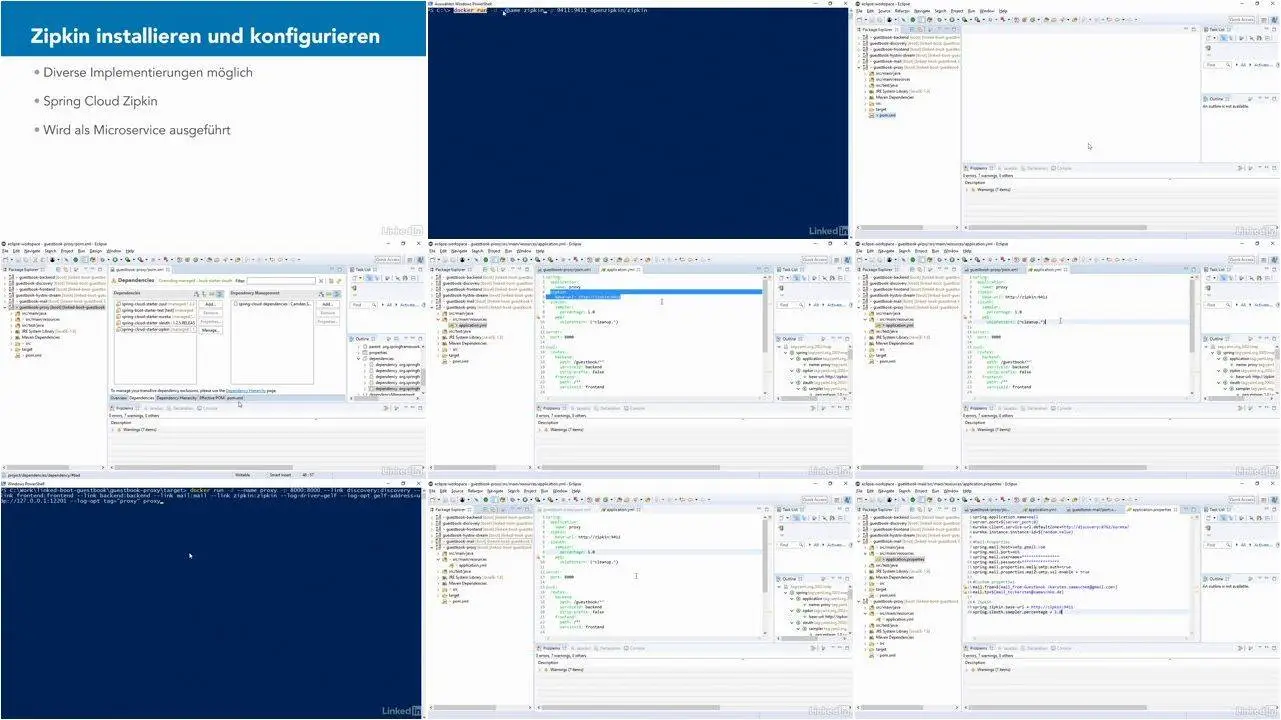Click Task List panel icon in pom.xml window
Image resolution: width=1281 pixels, height=720 pixels.
pyautogui.click(x=352, y=270)
